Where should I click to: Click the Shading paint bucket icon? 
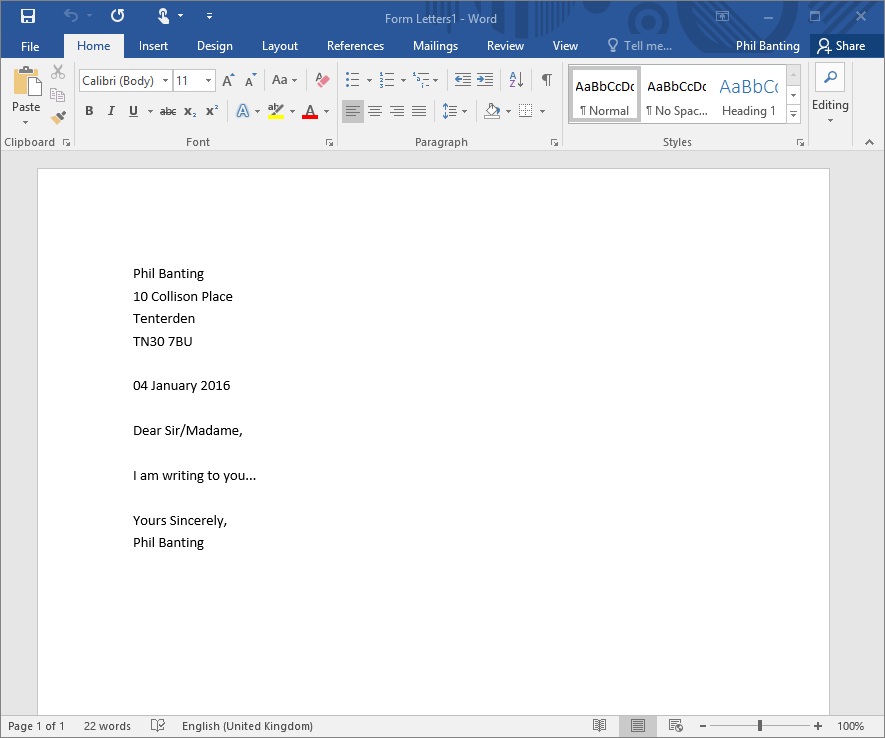492,111
